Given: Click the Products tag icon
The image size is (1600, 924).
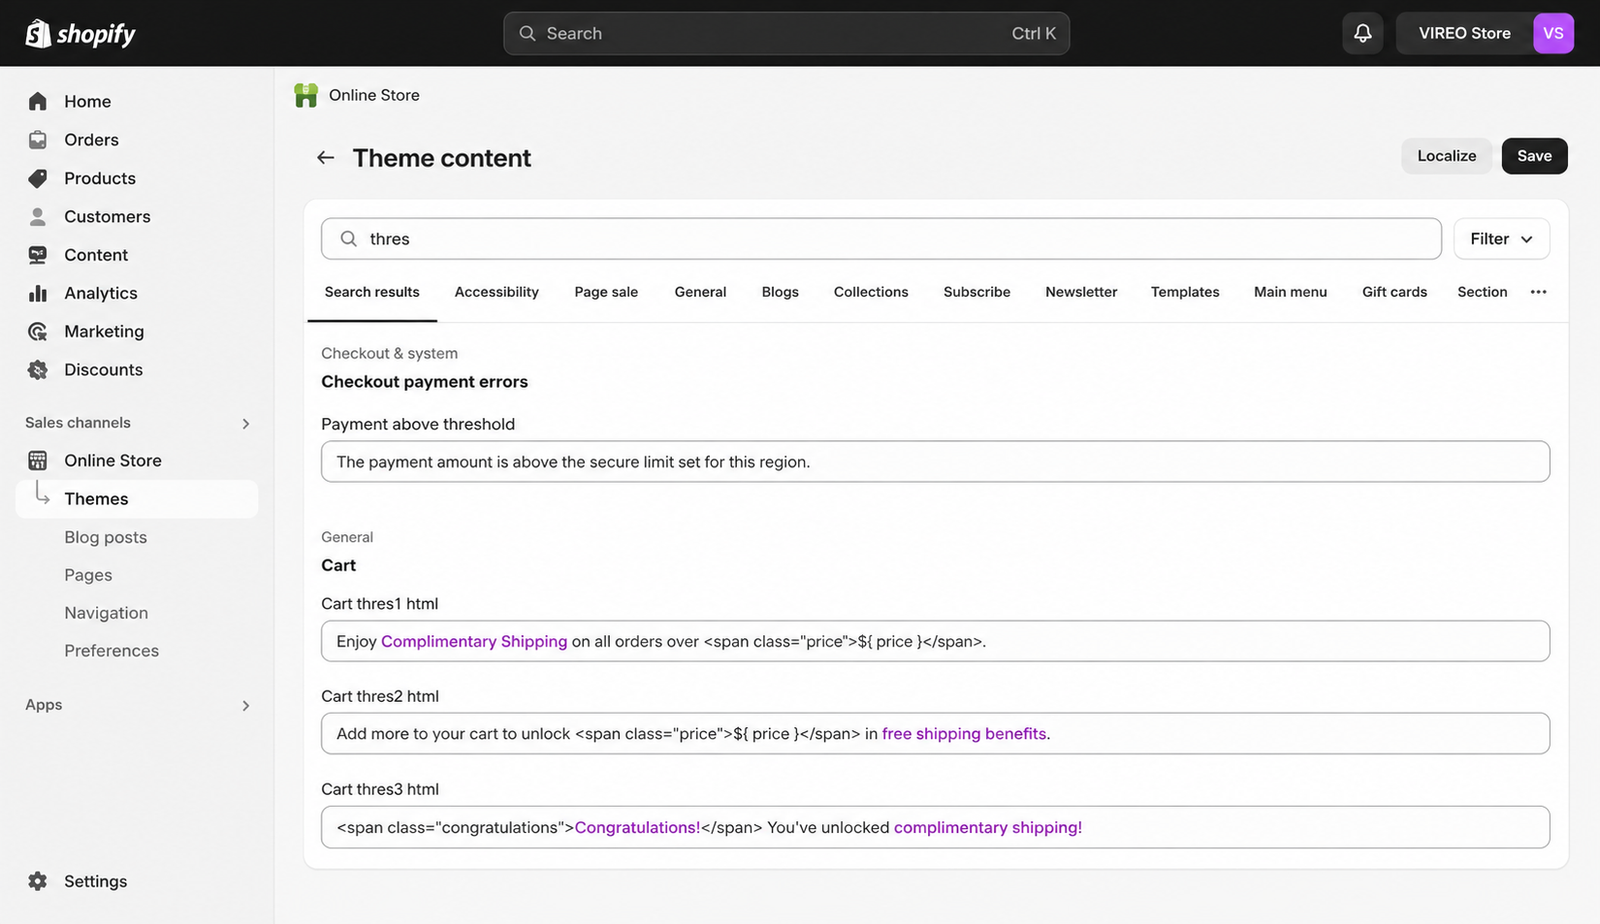Looking at the screenshot, I should coord(38,178).
